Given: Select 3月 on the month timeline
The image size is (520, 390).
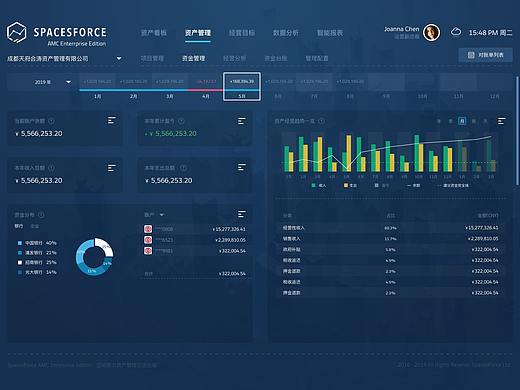Looking at the screenshot, I should coord(170,96).
